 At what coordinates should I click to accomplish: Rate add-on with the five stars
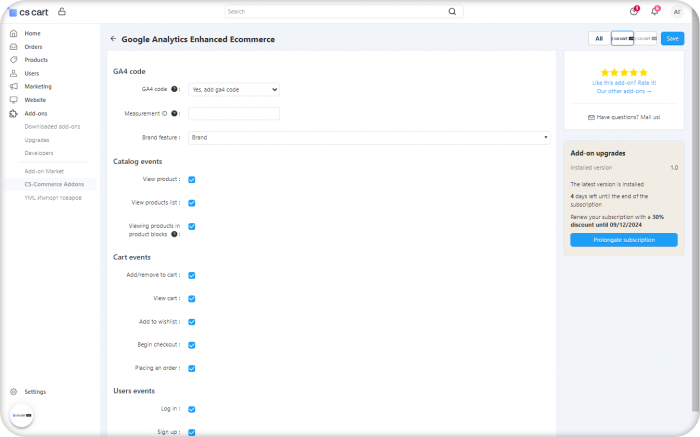[x=624, y=72]
